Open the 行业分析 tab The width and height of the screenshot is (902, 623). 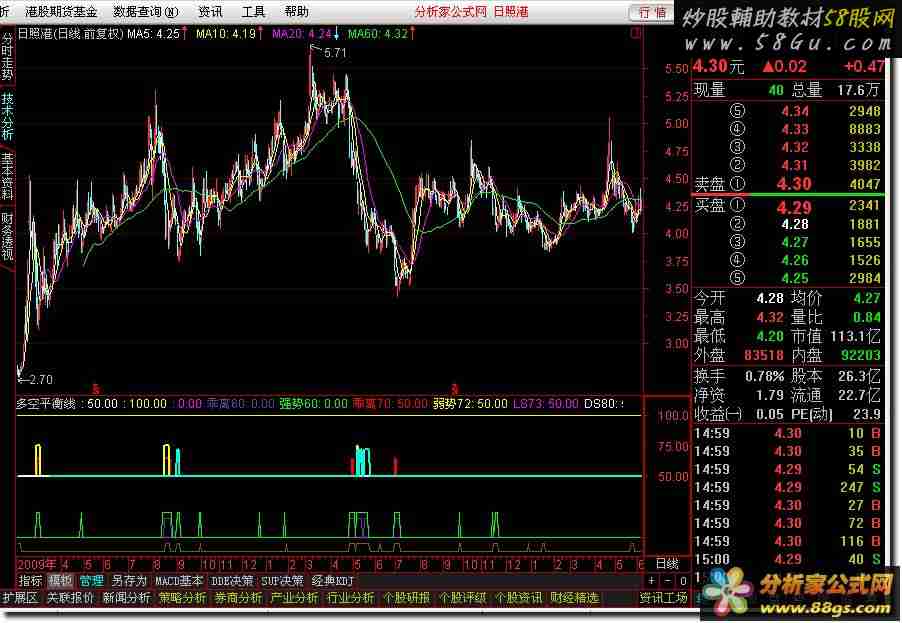point(351,598)
